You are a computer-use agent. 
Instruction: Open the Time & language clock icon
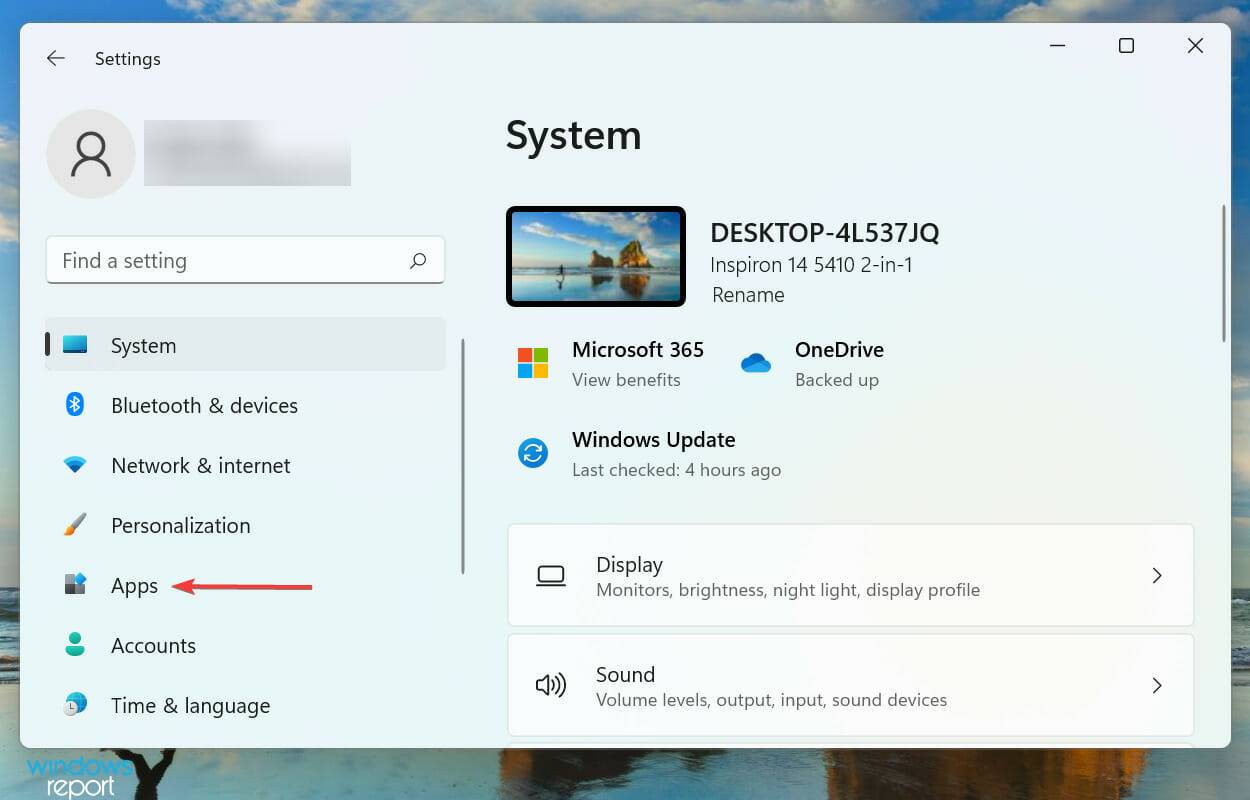pyautogui.click(x=74, y=705)
